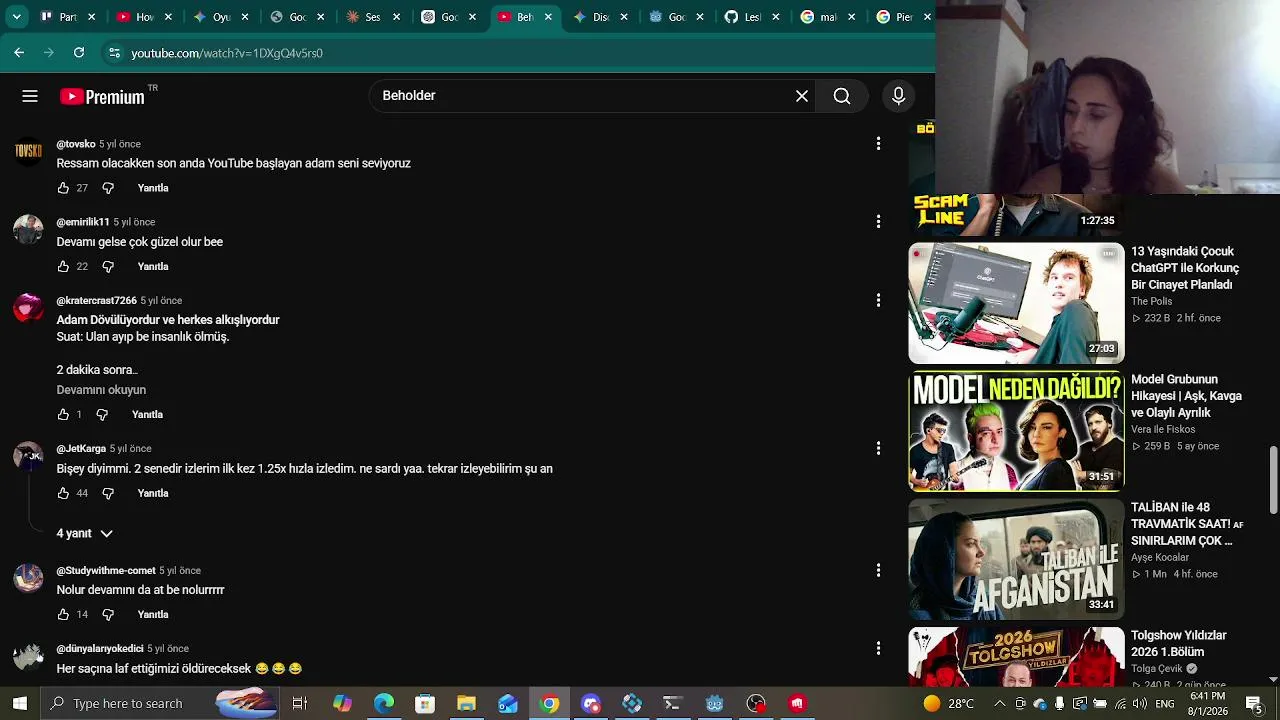The width and height of the screenshot is (1280, 720).
Task: Reply to @JetKarga with Yanıtla
Action: pyautogui.click(x=153, y=494)
